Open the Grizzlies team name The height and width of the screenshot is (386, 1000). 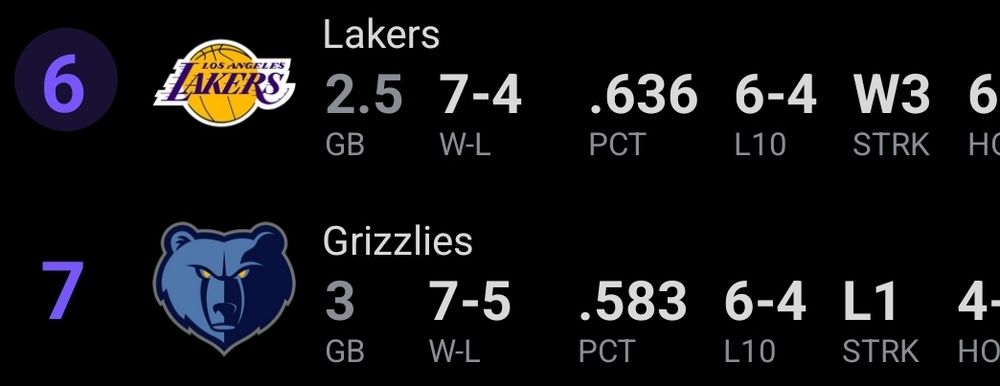pyautogui.click(x=397, y=242)
